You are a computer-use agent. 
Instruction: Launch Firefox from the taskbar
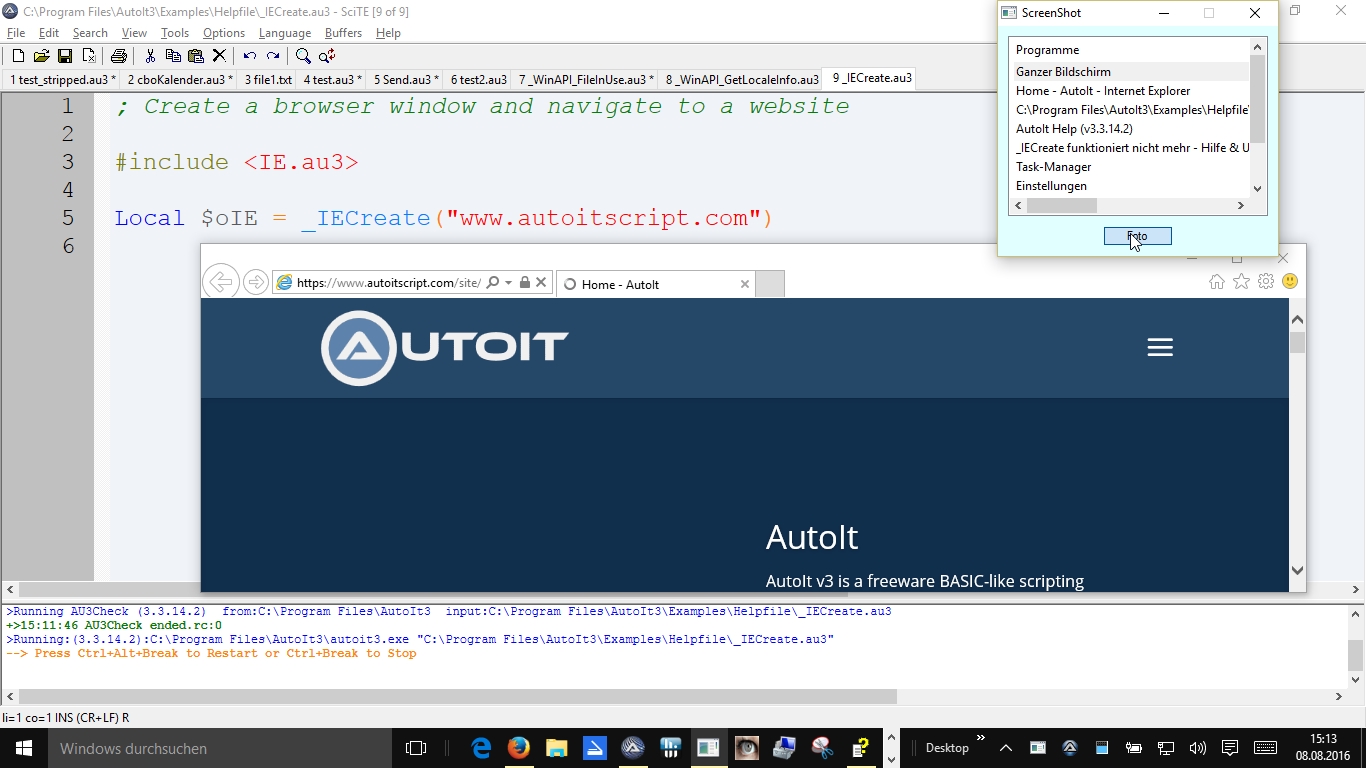[518, 748]
